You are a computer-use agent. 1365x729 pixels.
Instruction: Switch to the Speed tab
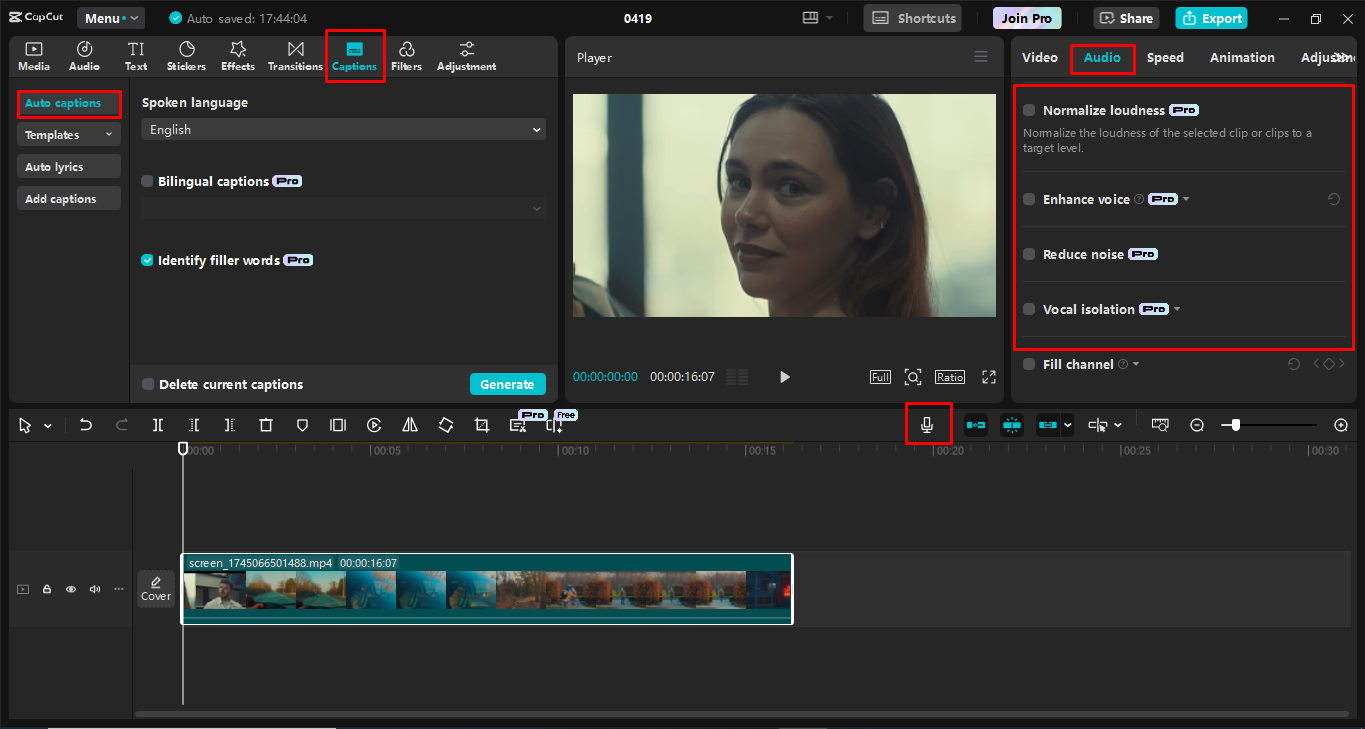[1165, 58]
